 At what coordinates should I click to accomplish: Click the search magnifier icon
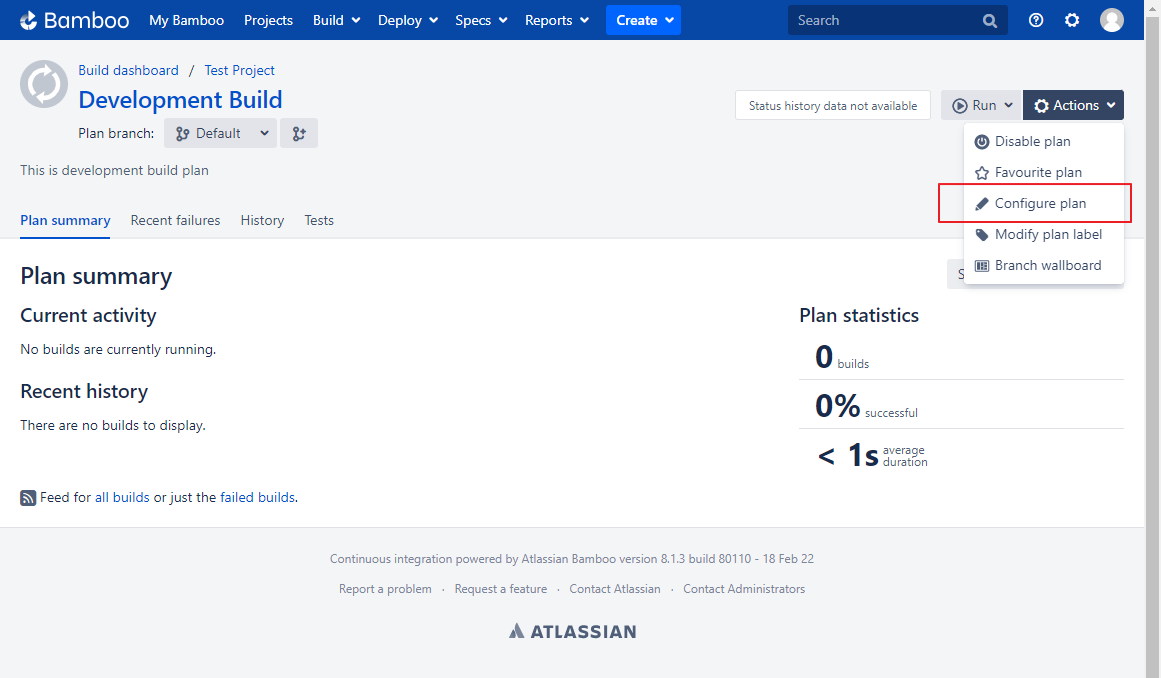click(x=990, y=21)
